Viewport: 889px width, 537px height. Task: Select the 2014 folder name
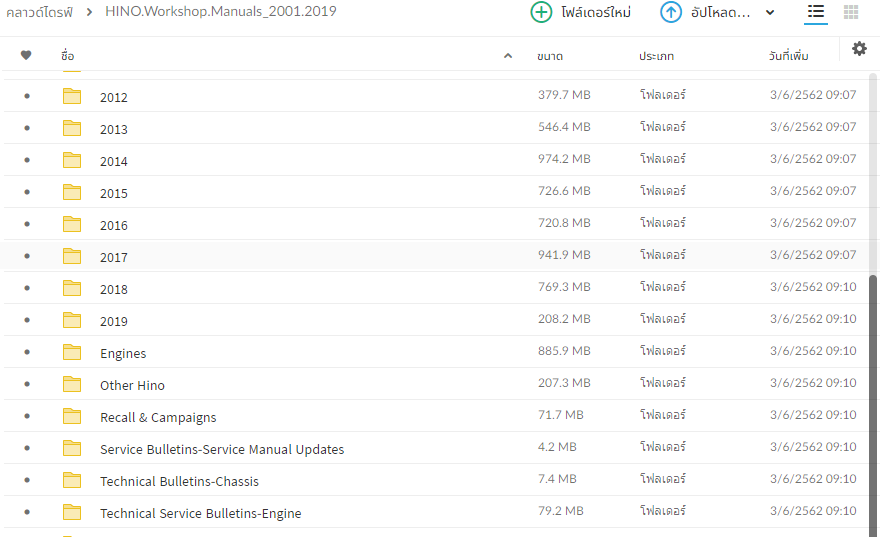pyautogui.click(x=114, y=162)
